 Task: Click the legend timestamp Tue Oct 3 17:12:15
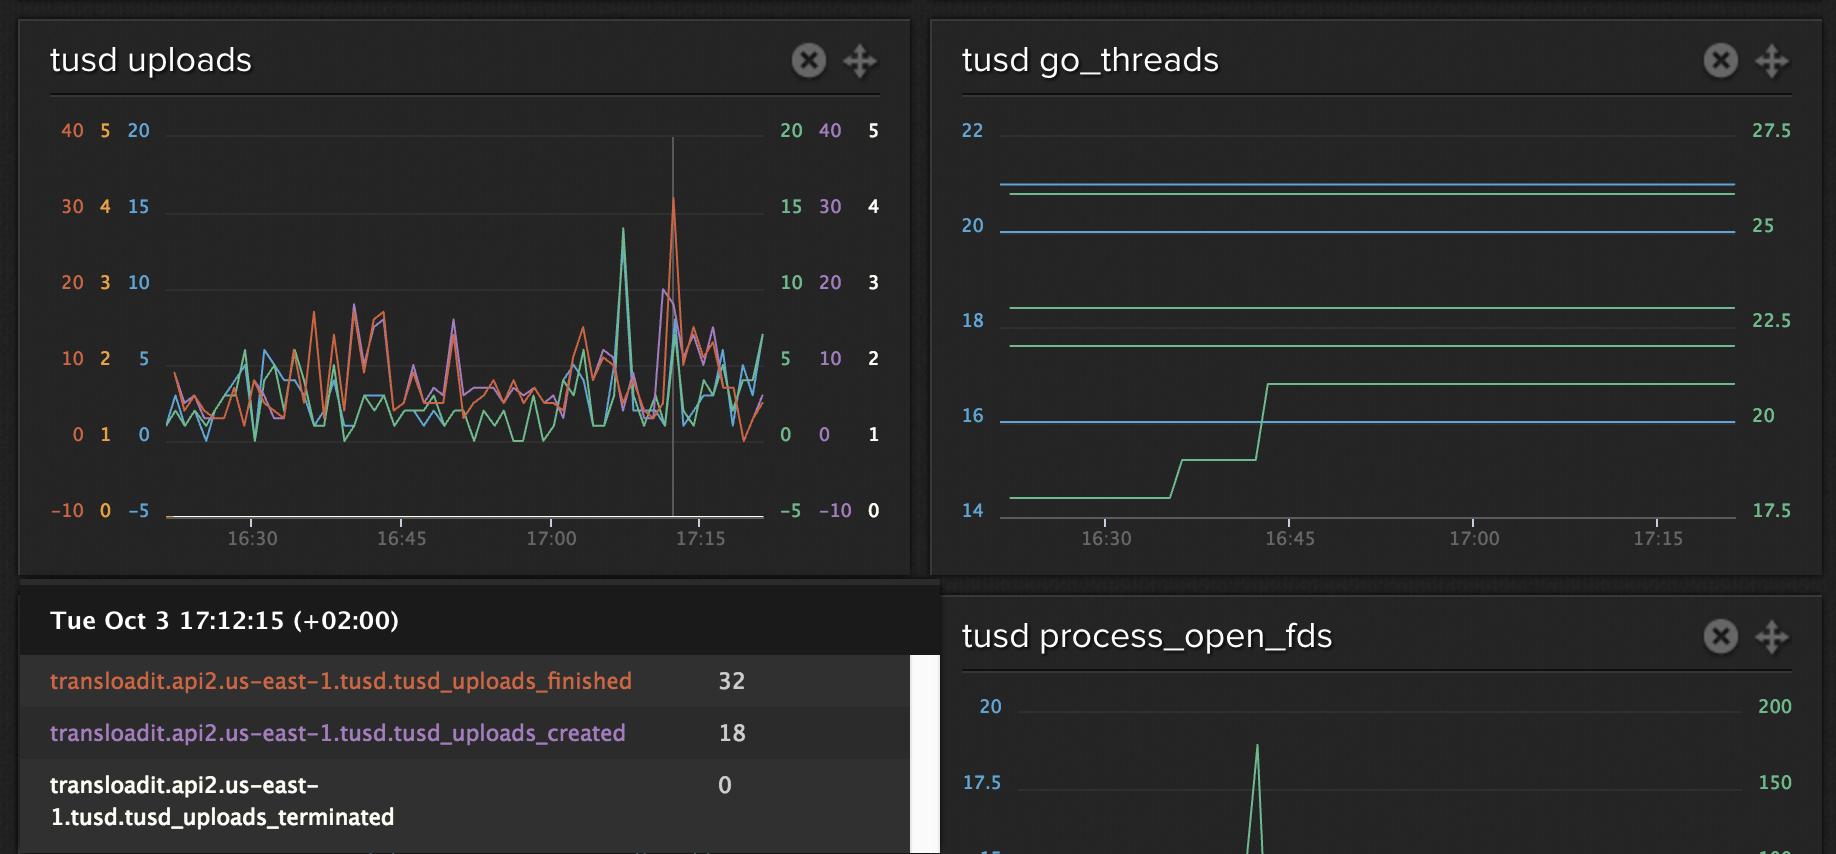224,621
